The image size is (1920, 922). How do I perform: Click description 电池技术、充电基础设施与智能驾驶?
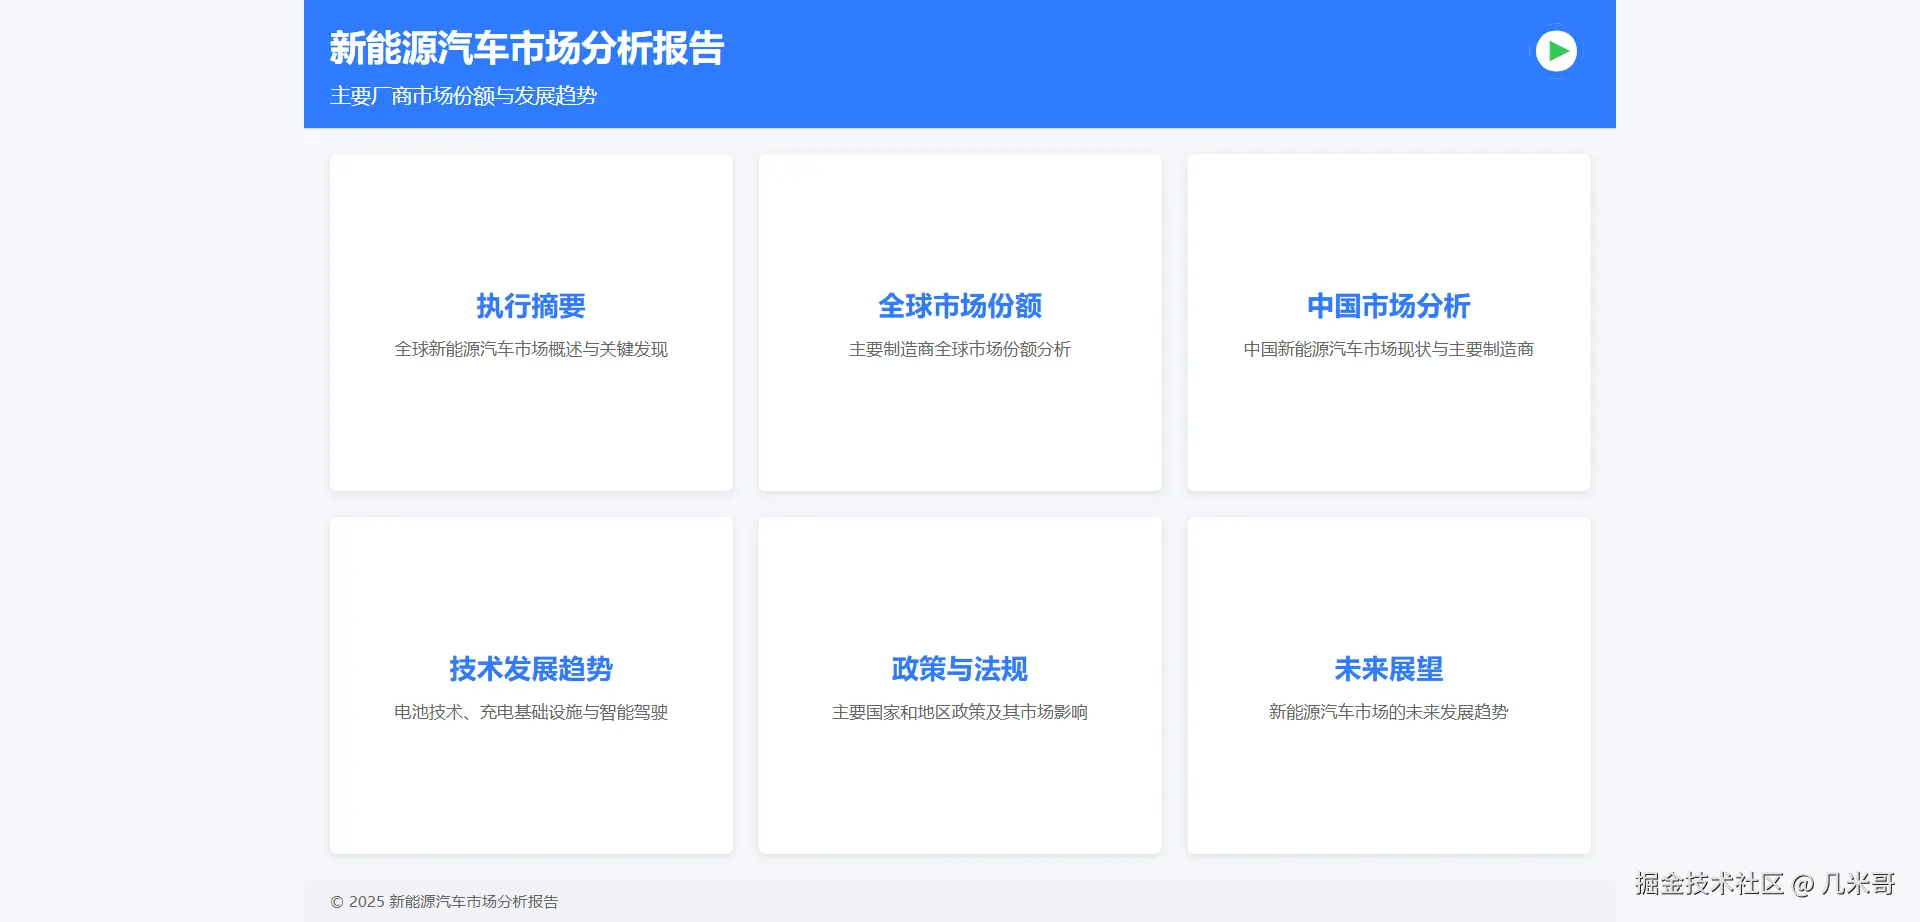531,712
